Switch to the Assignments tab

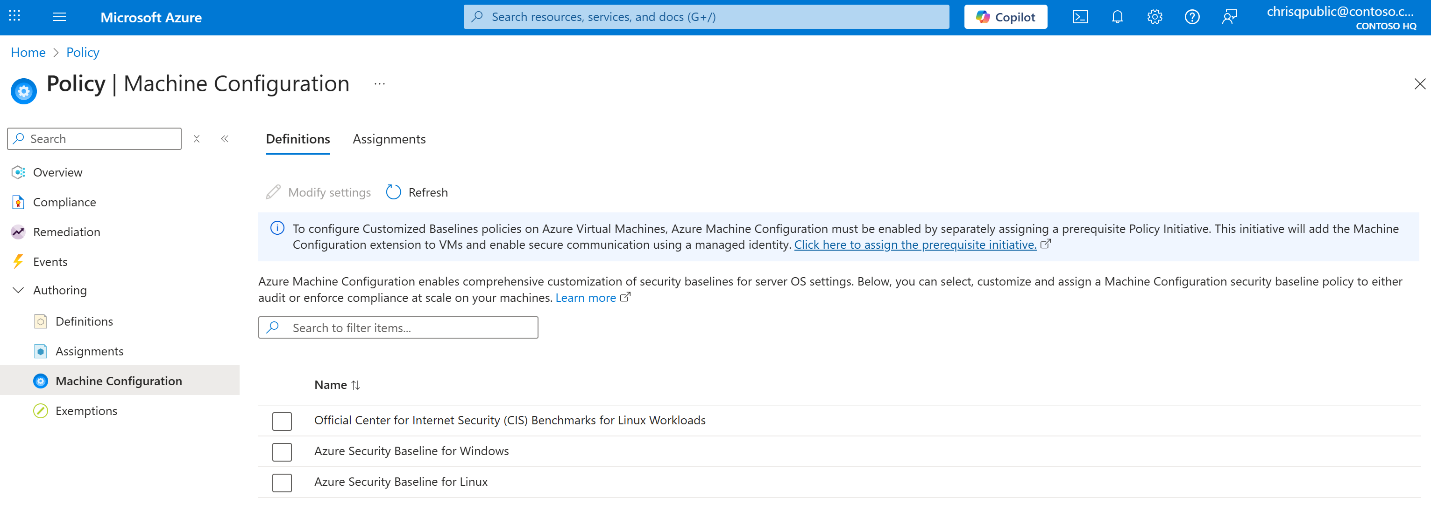pos(389,139)
